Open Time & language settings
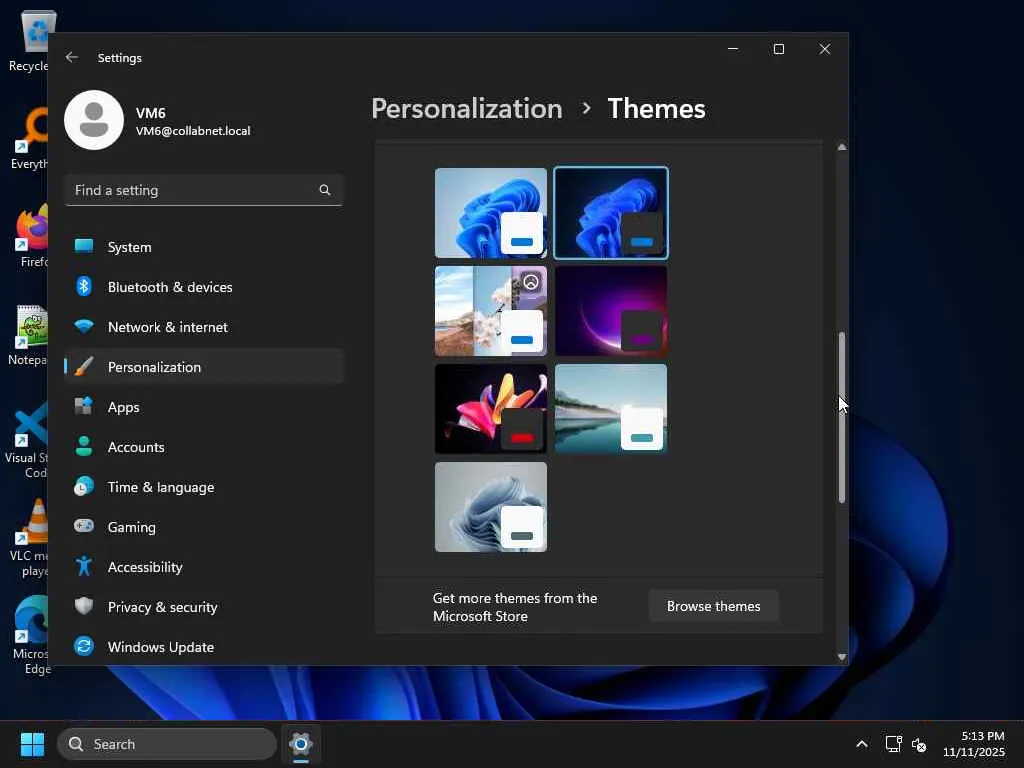Viewport: 1024px width, 768px height. [160, 487]
